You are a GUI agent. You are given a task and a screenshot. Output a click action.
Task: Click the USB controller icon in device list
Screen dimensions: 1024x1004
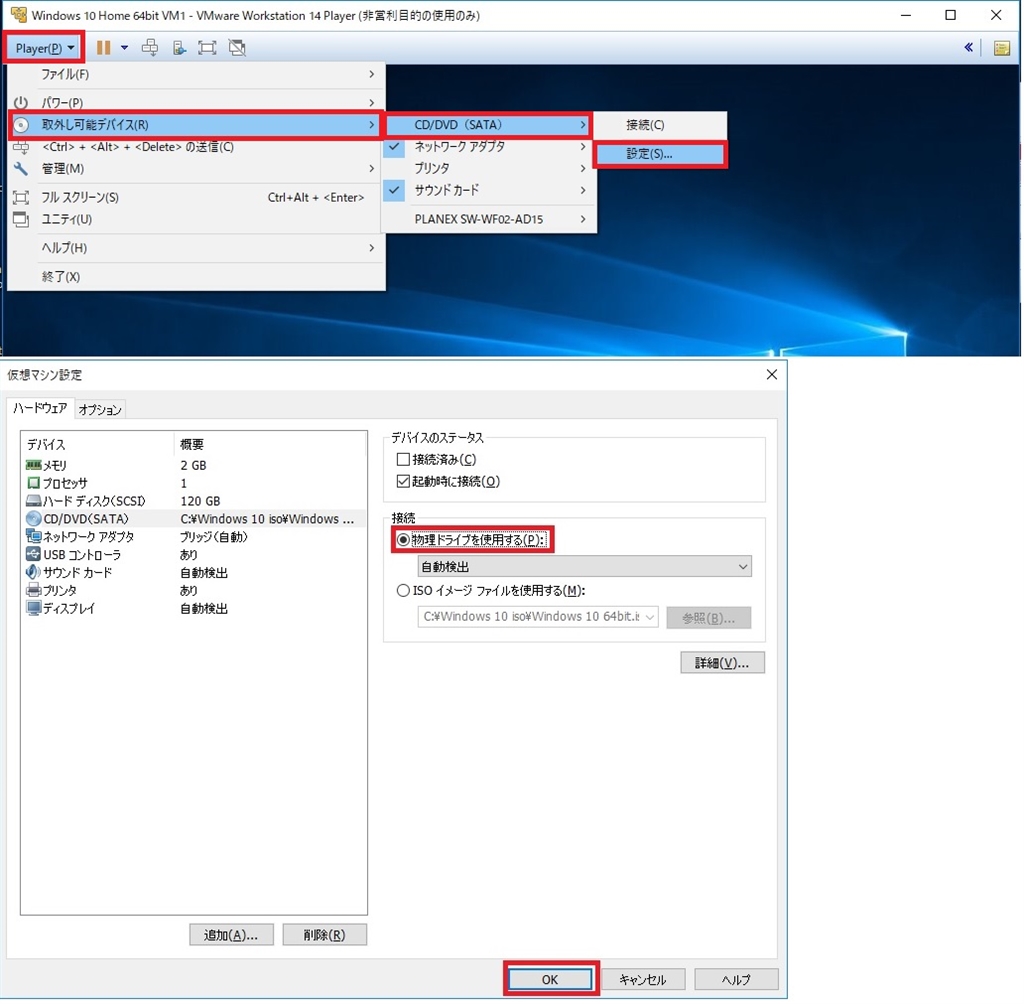(x=33, y=555)
